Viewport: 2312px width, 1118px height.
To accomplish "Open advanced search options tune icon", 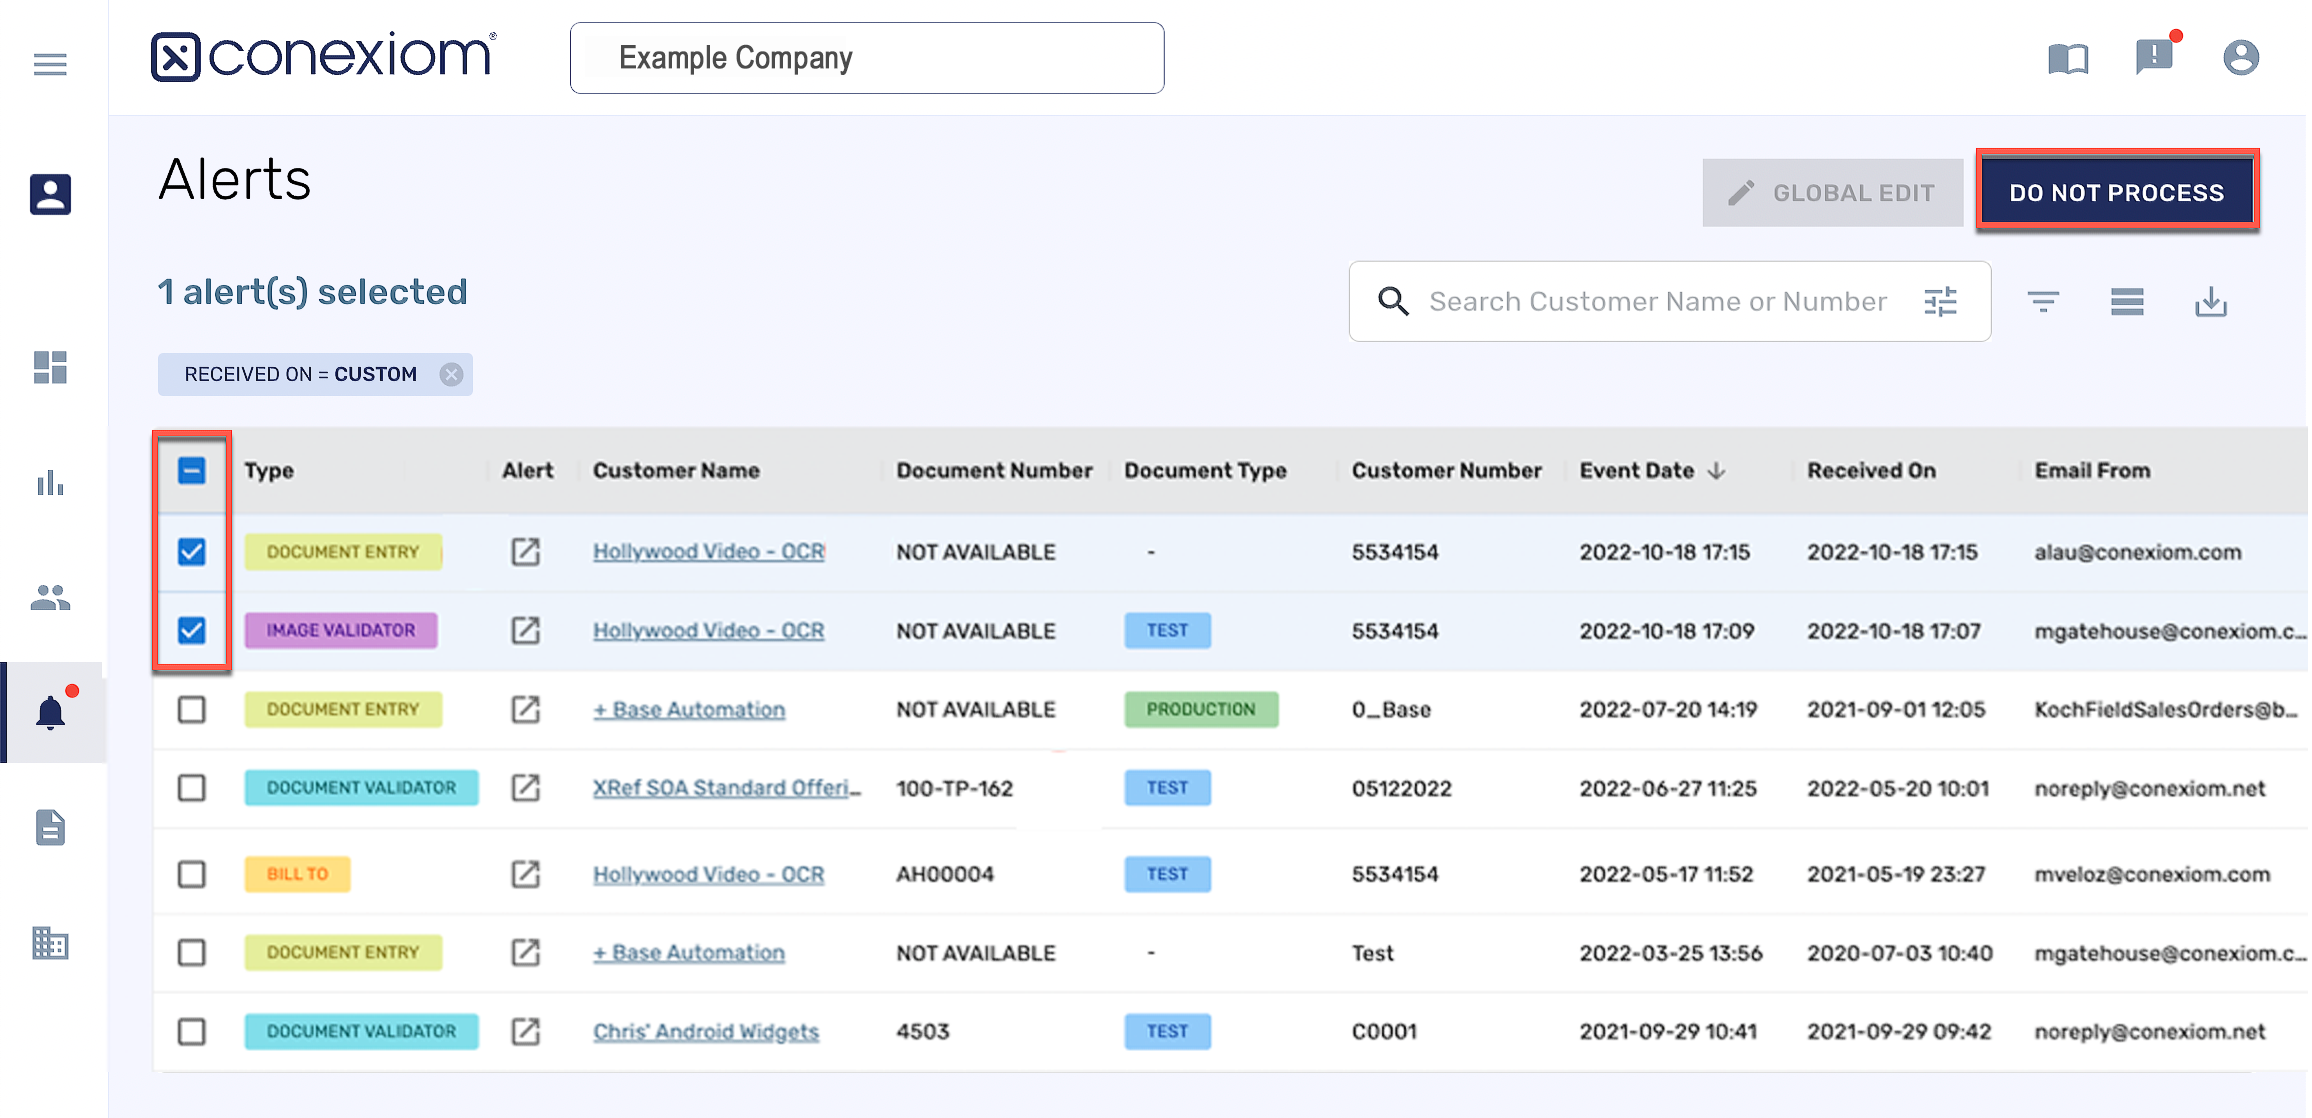I will (x=1940, y=301).
